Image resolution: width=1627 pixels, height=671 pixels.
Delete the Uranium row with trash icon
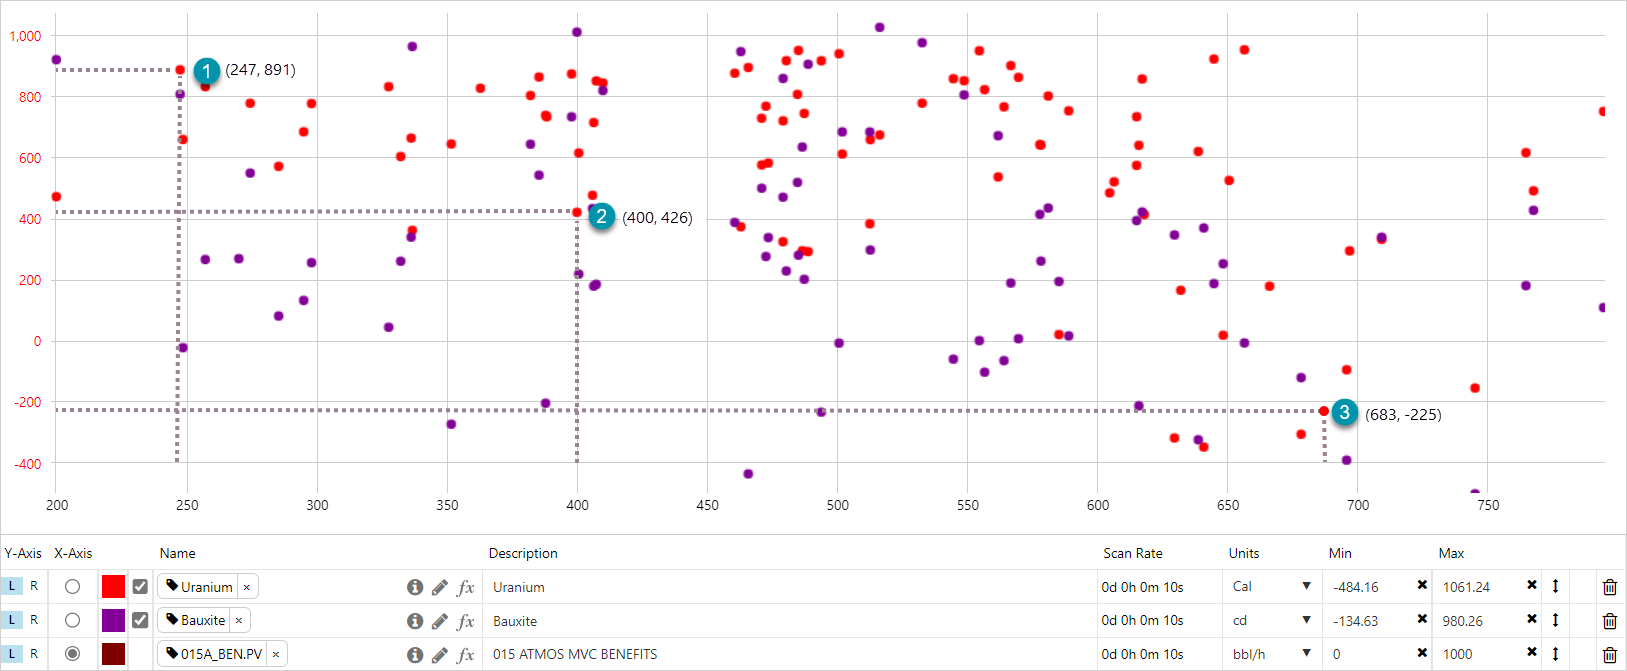point(1609,587)
